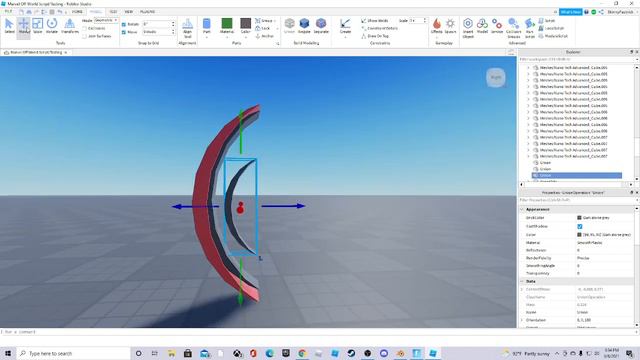Expand the Orientation property

pyautogui.click(x=522, y=320)
